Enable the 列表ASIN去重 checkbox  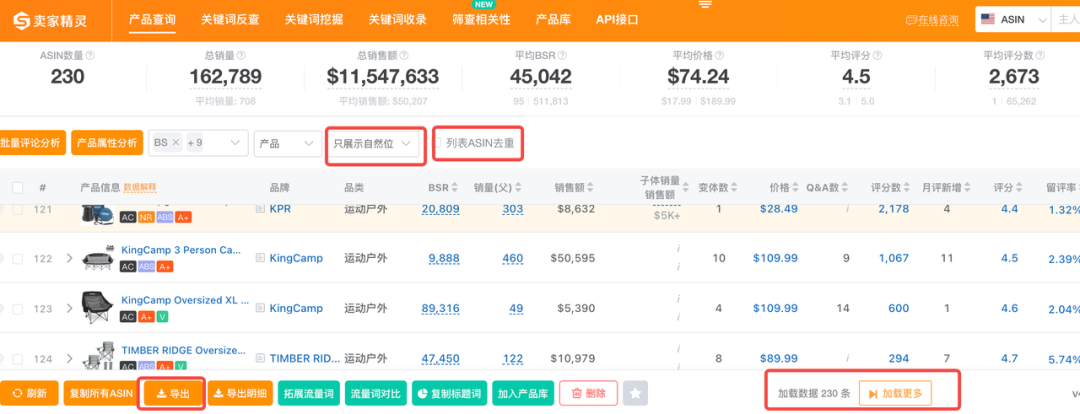[437, 143]
